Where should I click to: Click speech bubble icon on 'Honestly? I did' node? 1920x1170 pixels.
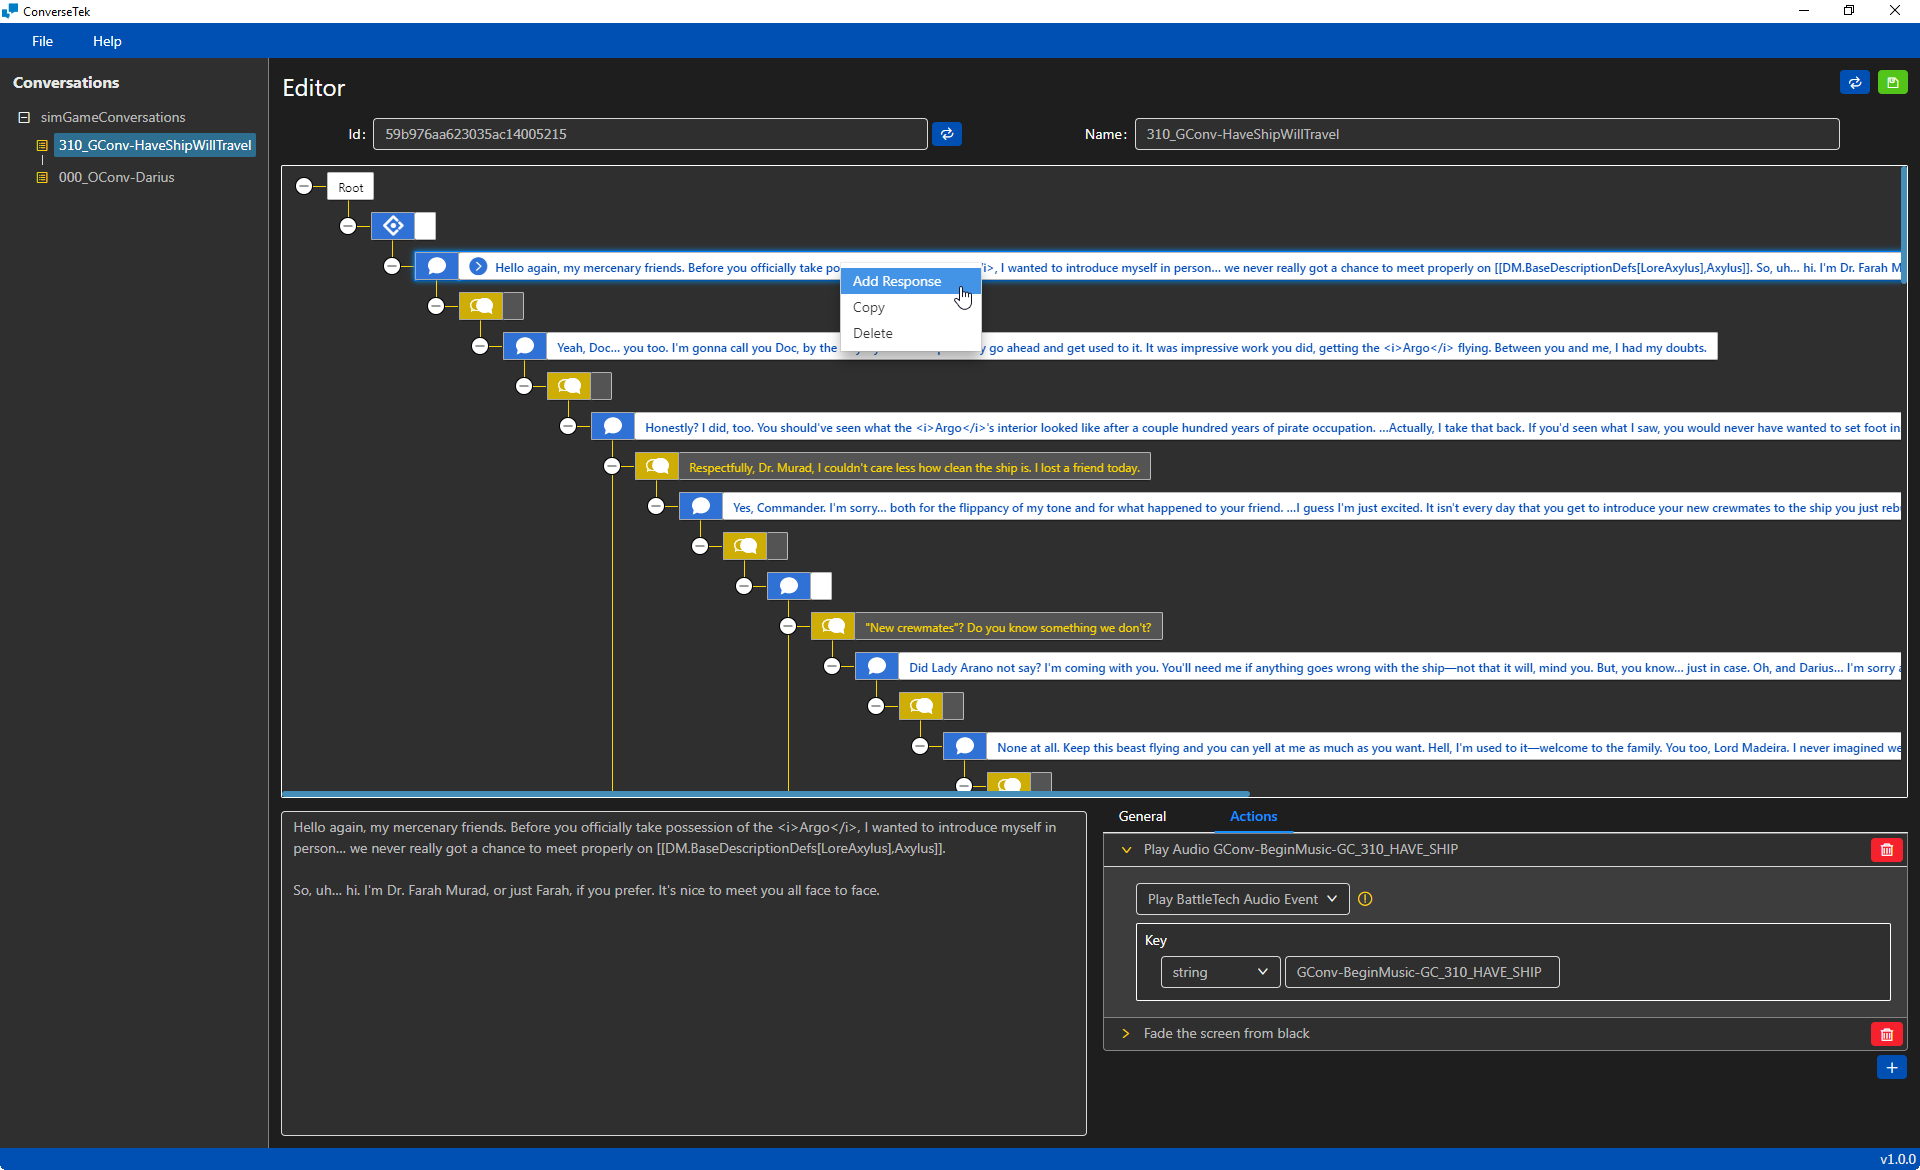(613, 427)
